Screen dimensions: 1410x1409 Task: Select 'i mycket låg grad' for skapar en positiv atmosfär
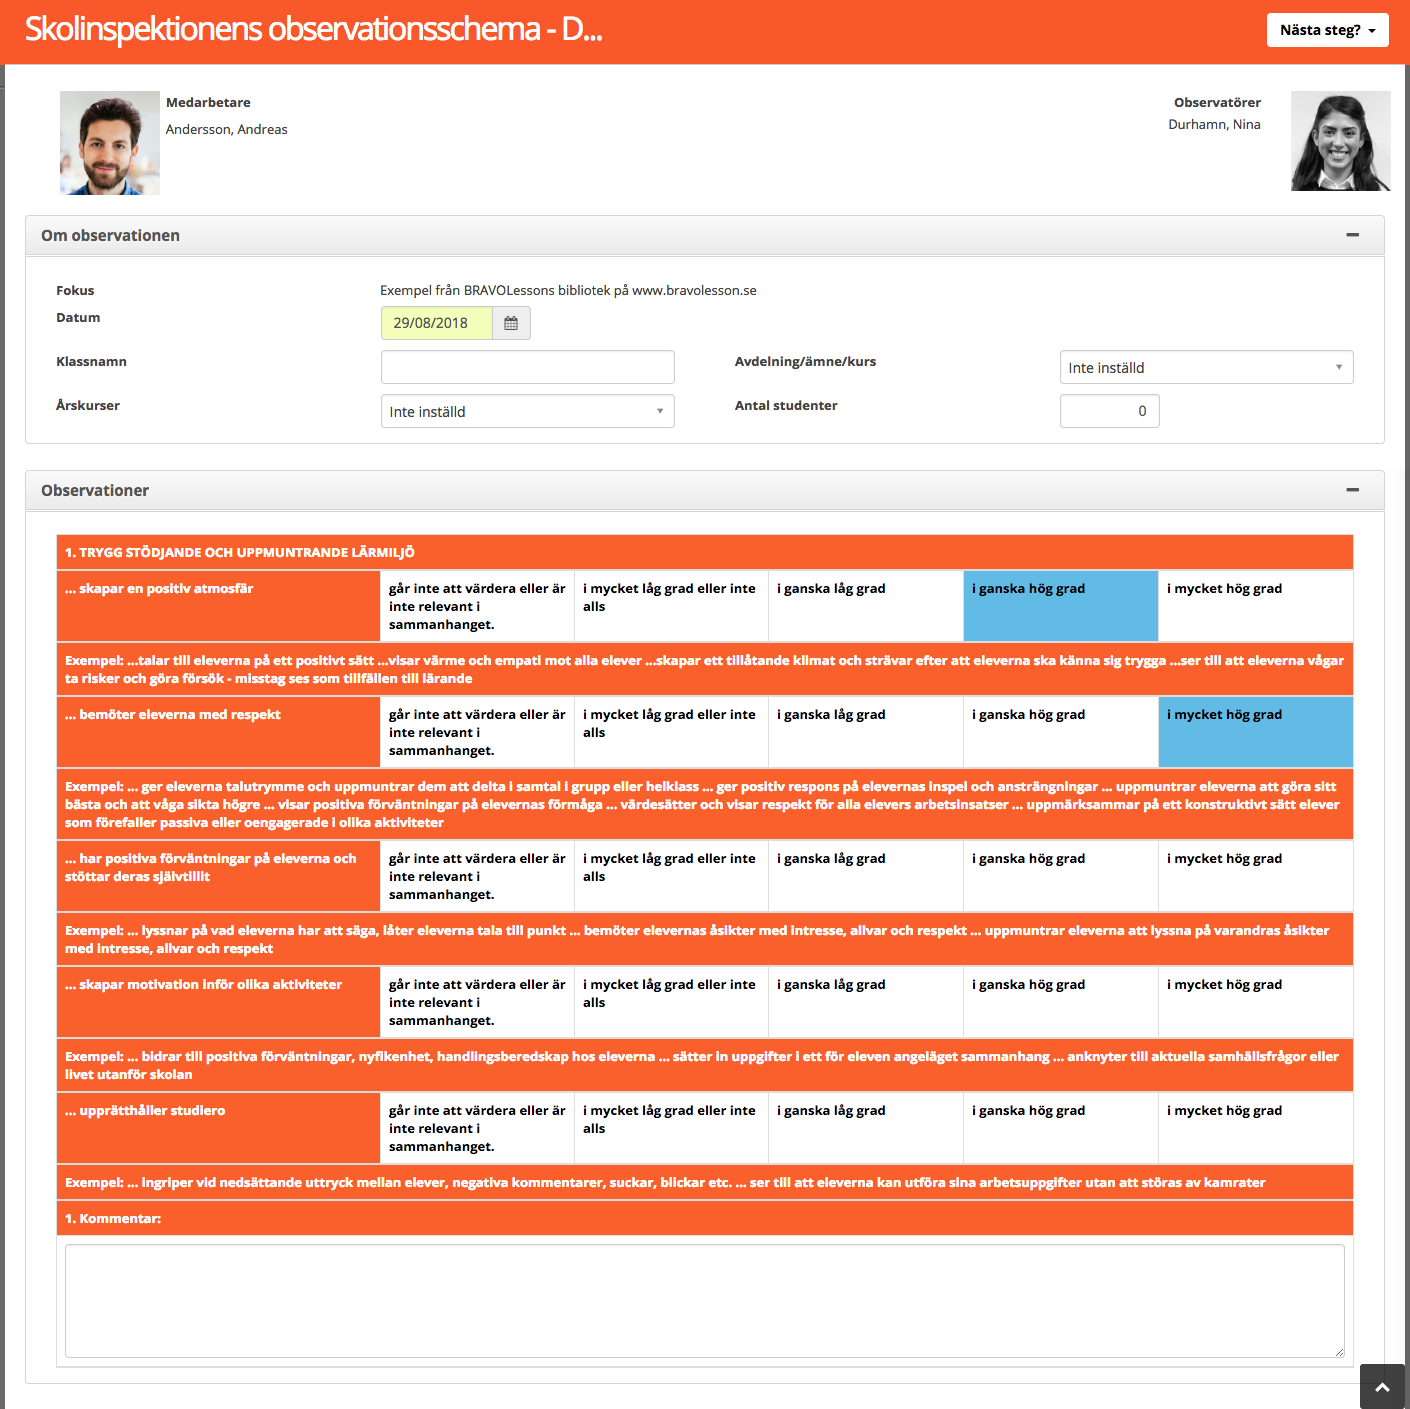click(x=671, y=606)
